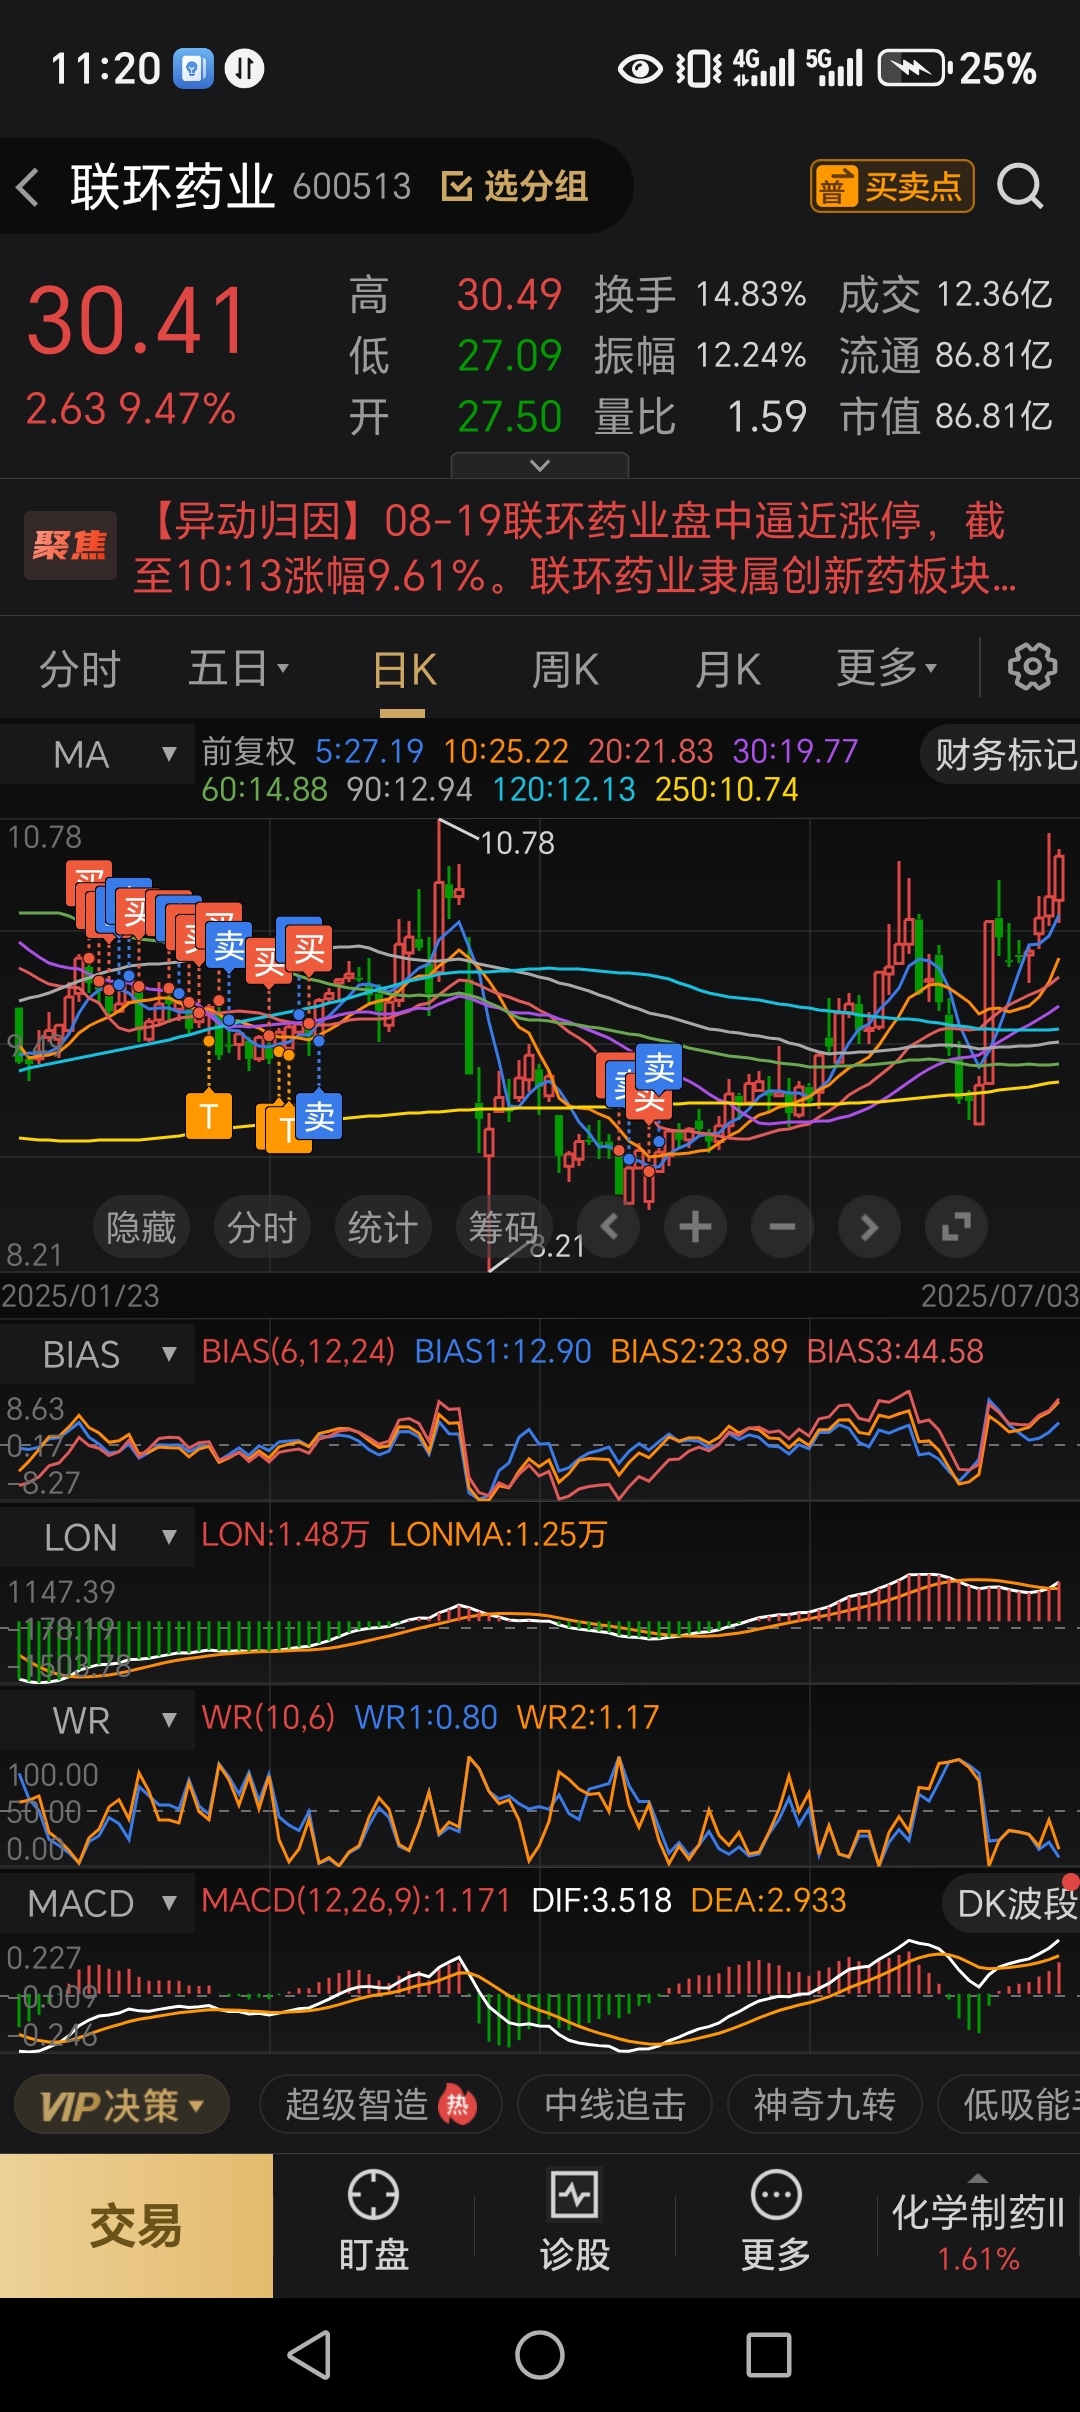Image resolution: width=1080 pixels, height=2412 pixels.
Task: Tap the 交易 trade button
Action: click(136, 2226)
